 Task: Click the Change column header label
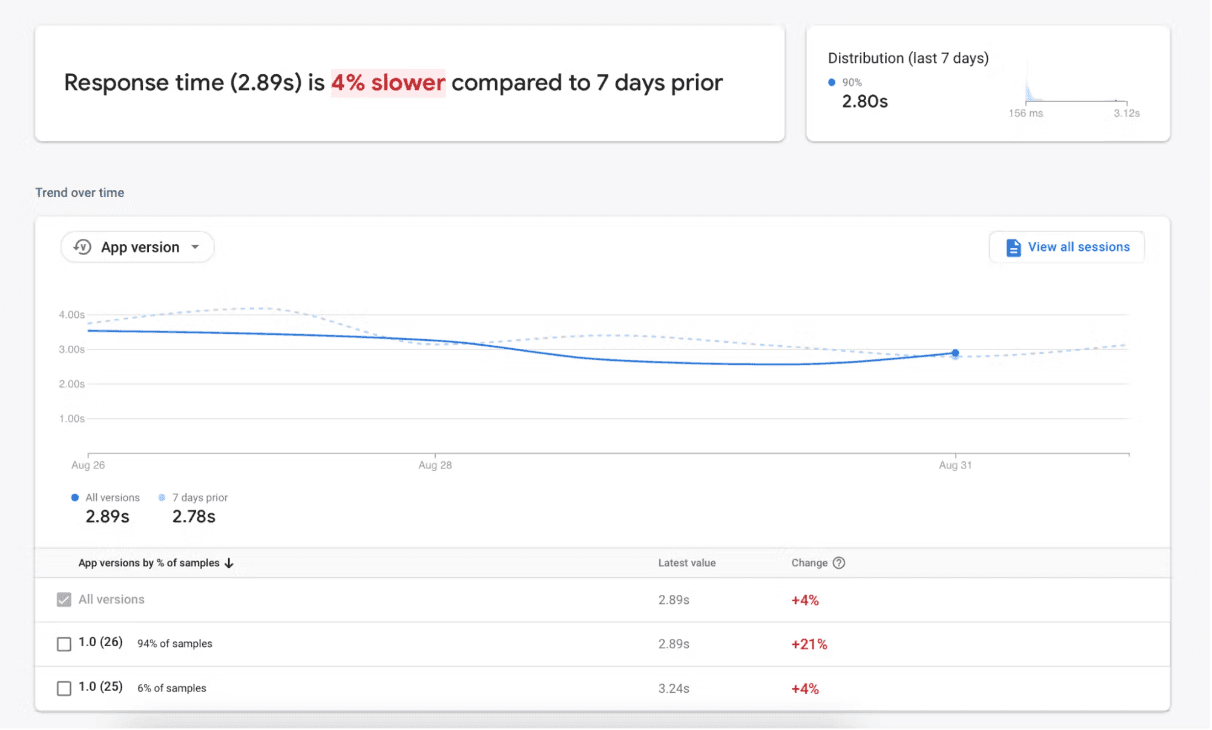pyautogui.click(x=809, y=563)
